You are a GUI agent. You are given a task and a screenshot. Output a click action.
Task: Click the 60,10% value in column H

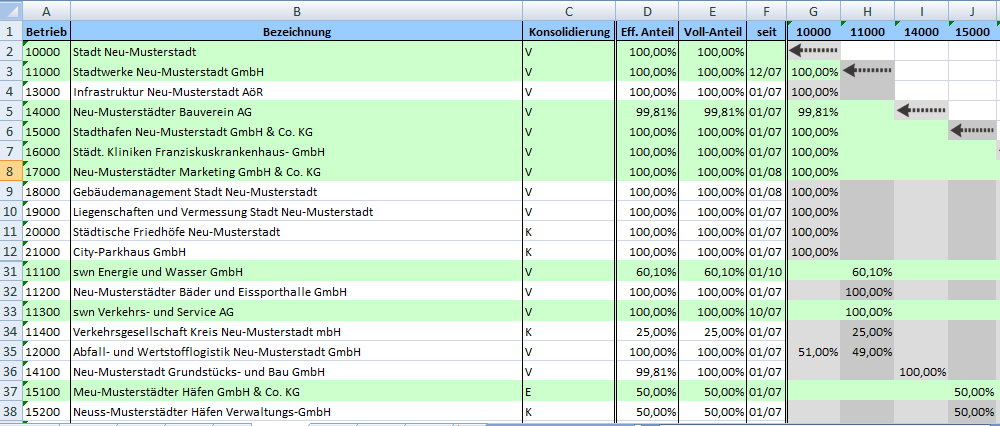point(867,272)
